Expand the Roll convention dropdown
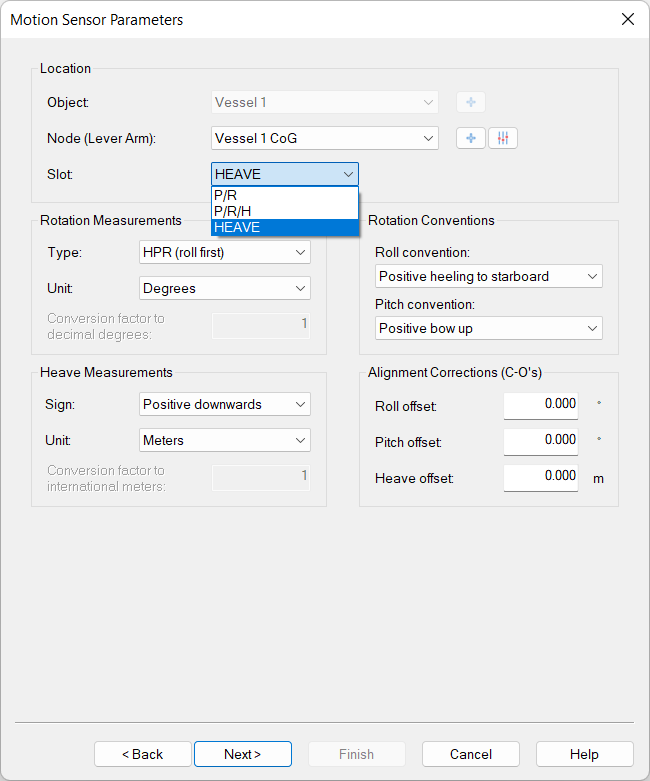Image resolution: width=650 pixels, height=781 pixels. pos(489,276)
